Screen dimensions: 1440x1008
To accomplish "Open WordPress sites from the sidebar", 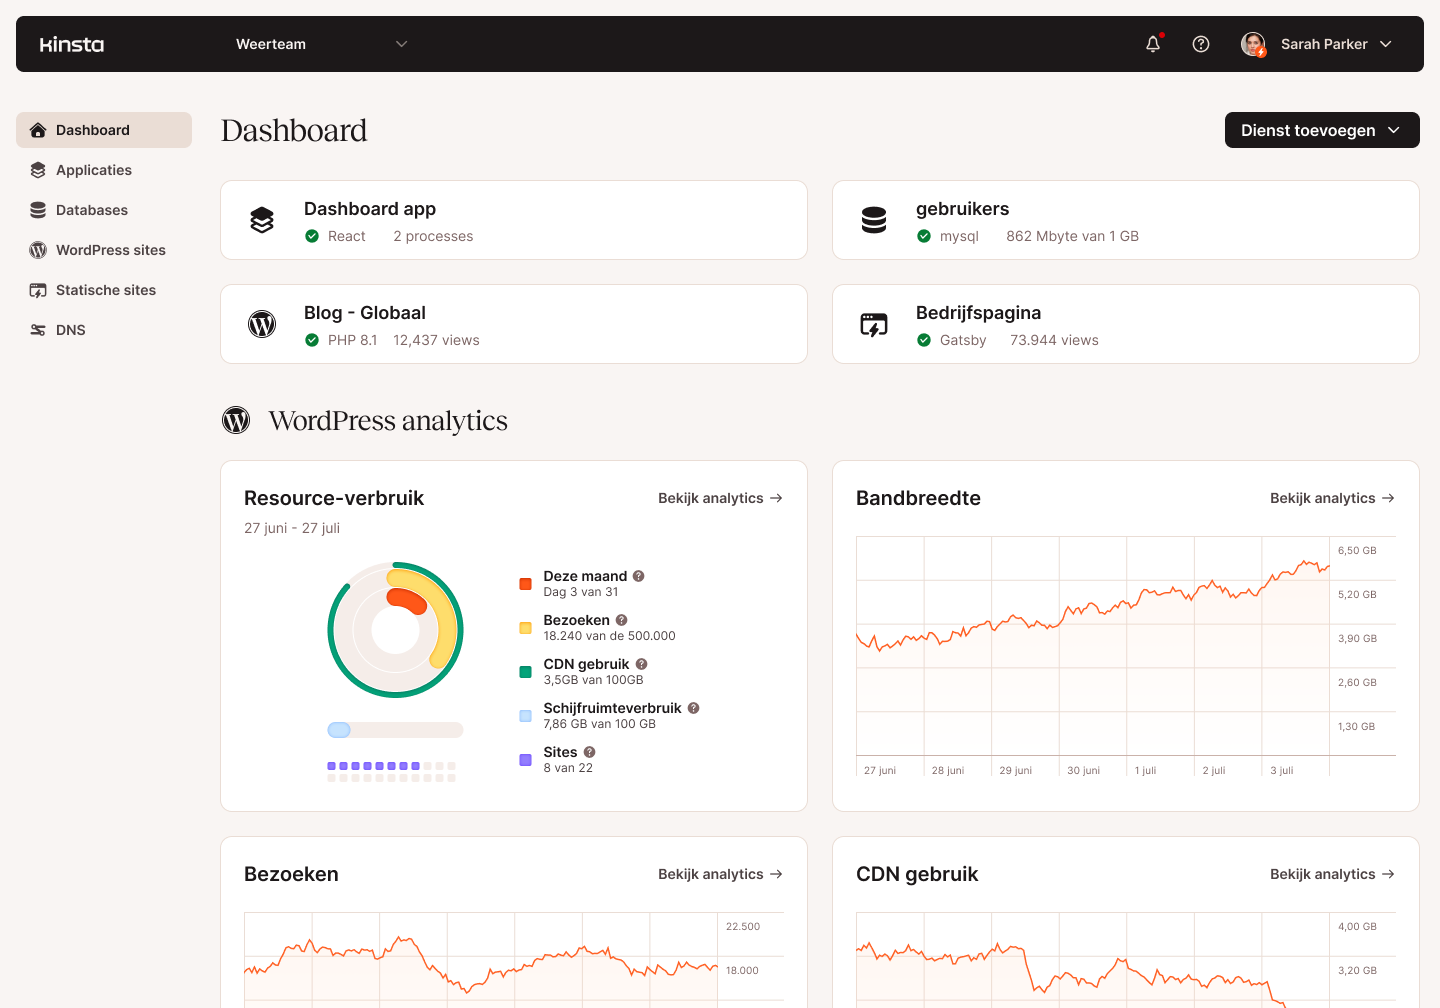I will click(x=109, y=250).
